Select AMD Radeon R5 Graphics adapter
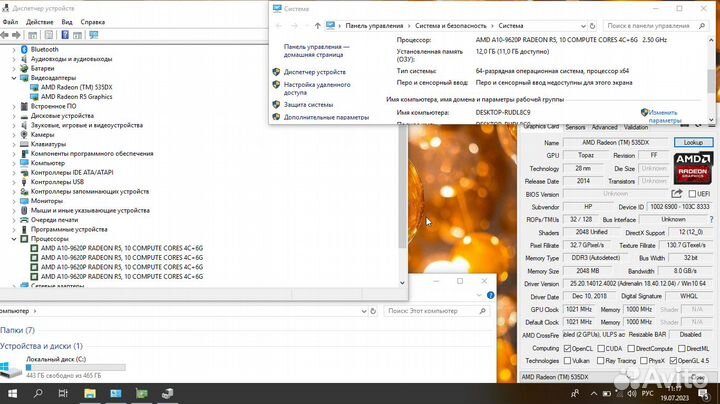This screenshot has height=404, width=720. [x=76, y=96]
